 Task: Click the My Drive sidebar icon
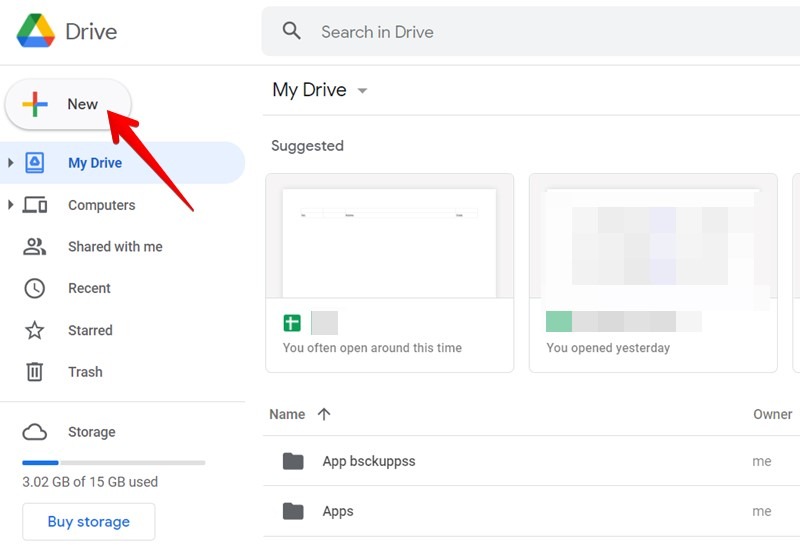click(35, 163)
